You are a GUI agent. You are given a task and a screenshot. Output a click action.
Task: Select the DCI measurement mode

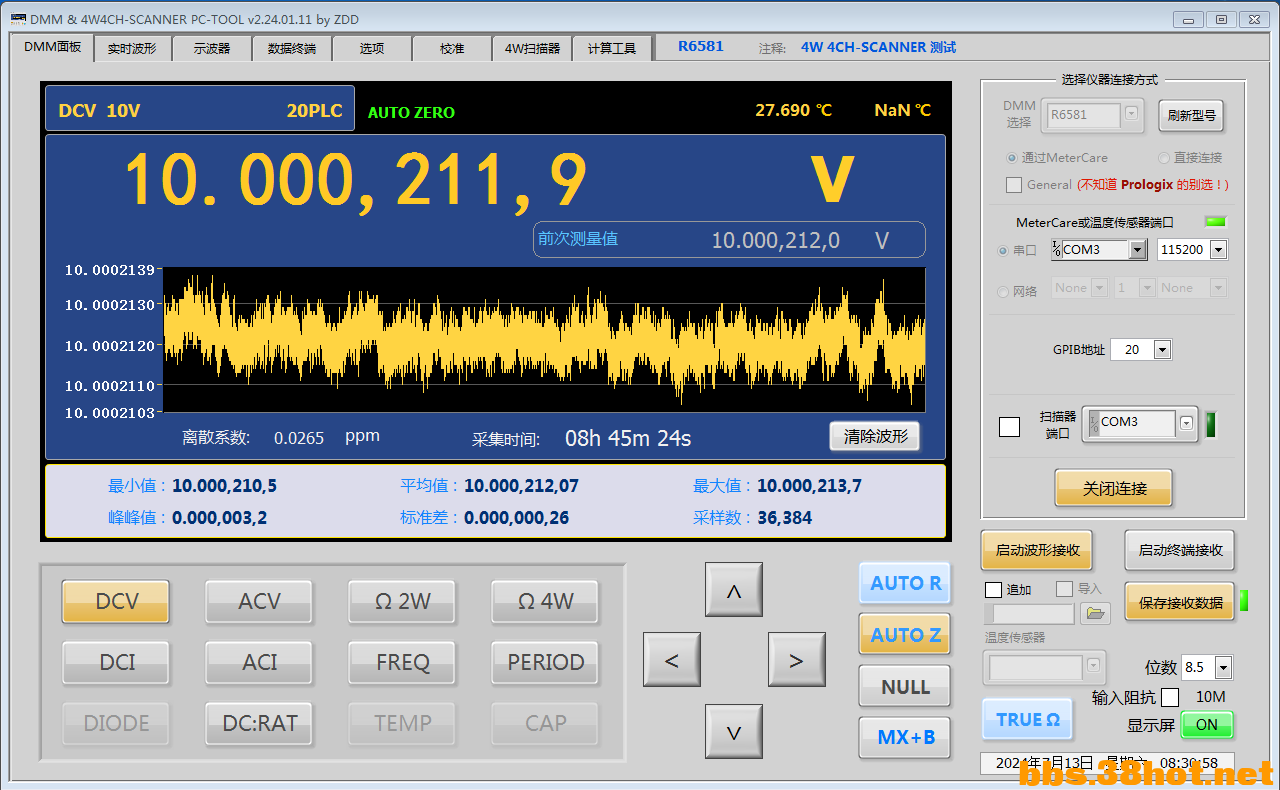pos(116,663)
